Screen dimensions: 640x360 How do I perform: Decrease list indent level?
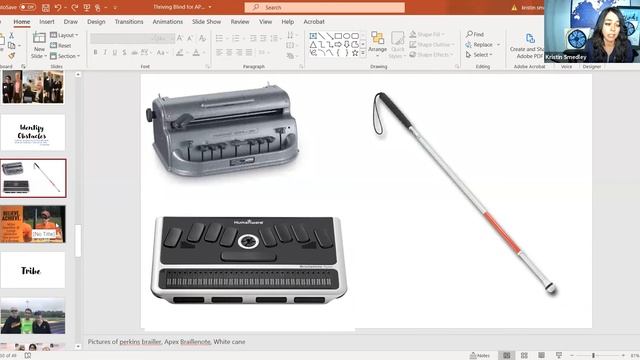[x=253, y=38]
